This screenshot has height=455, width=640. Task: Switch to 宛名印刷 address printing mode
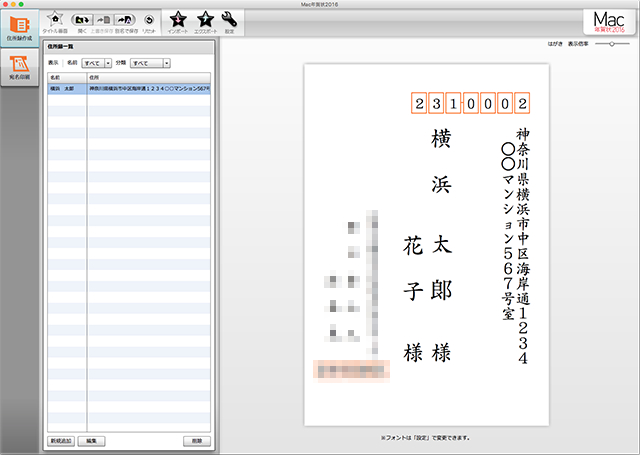(x=17, y=69)
